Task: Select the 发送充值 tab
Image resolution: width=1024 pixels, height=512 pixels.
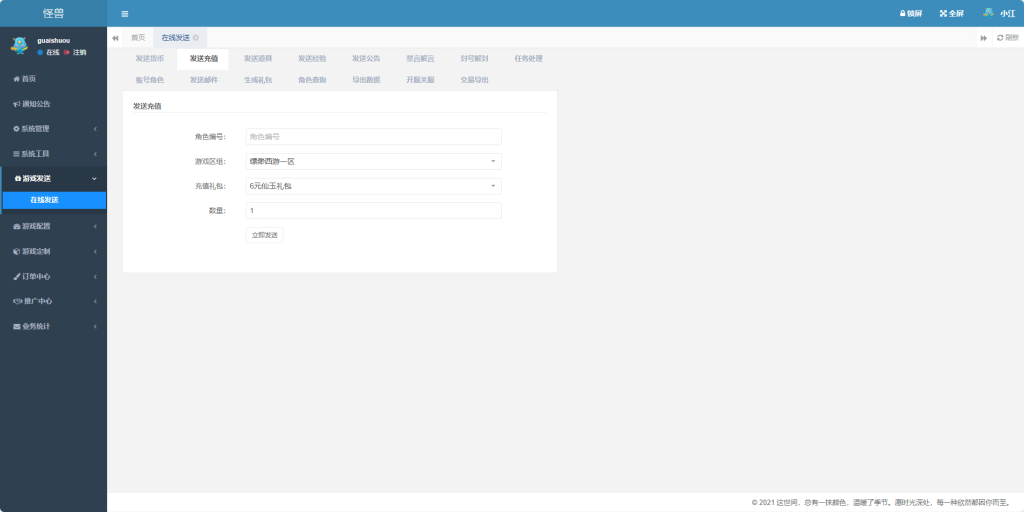Action: [204, 59]
